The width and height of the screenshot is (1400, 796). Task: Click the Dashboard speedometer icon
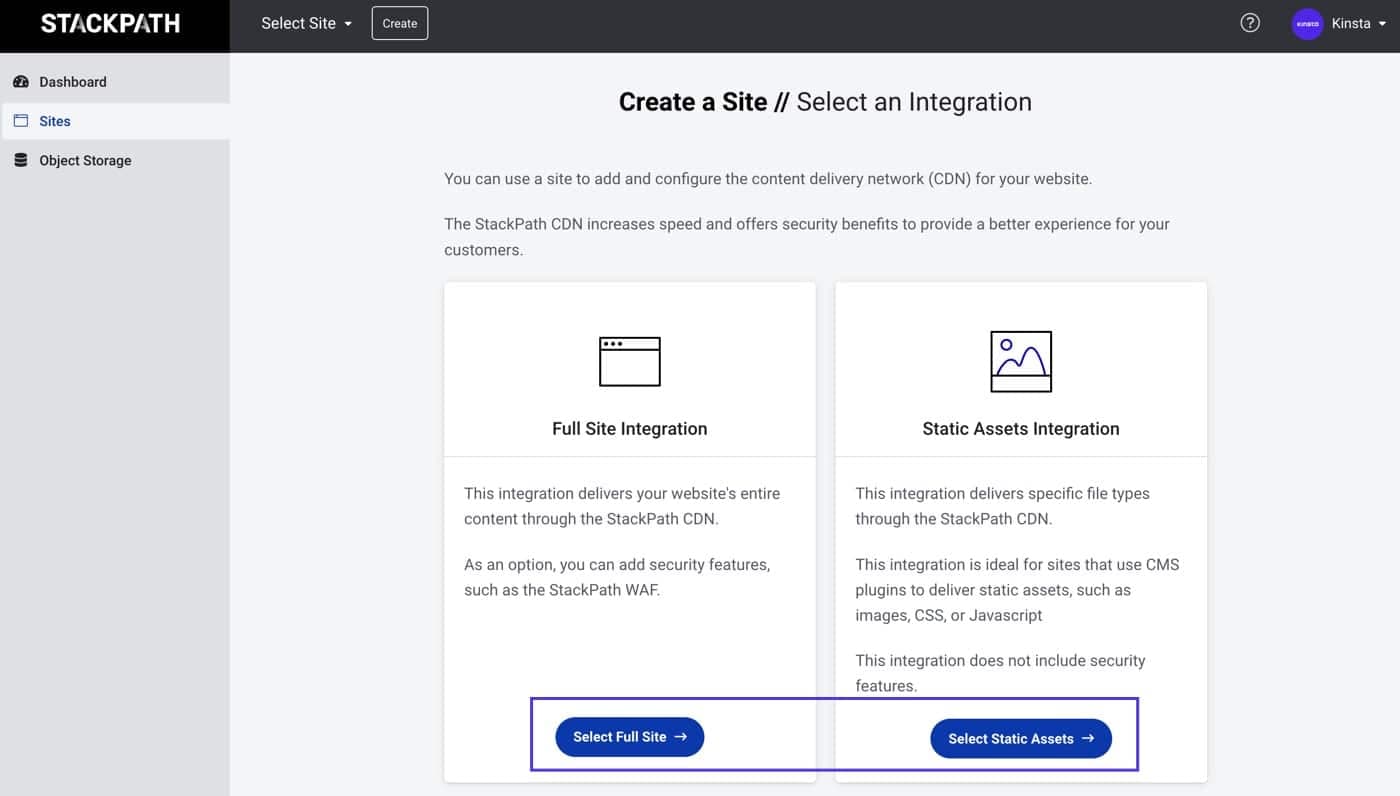tap(21, 81)
